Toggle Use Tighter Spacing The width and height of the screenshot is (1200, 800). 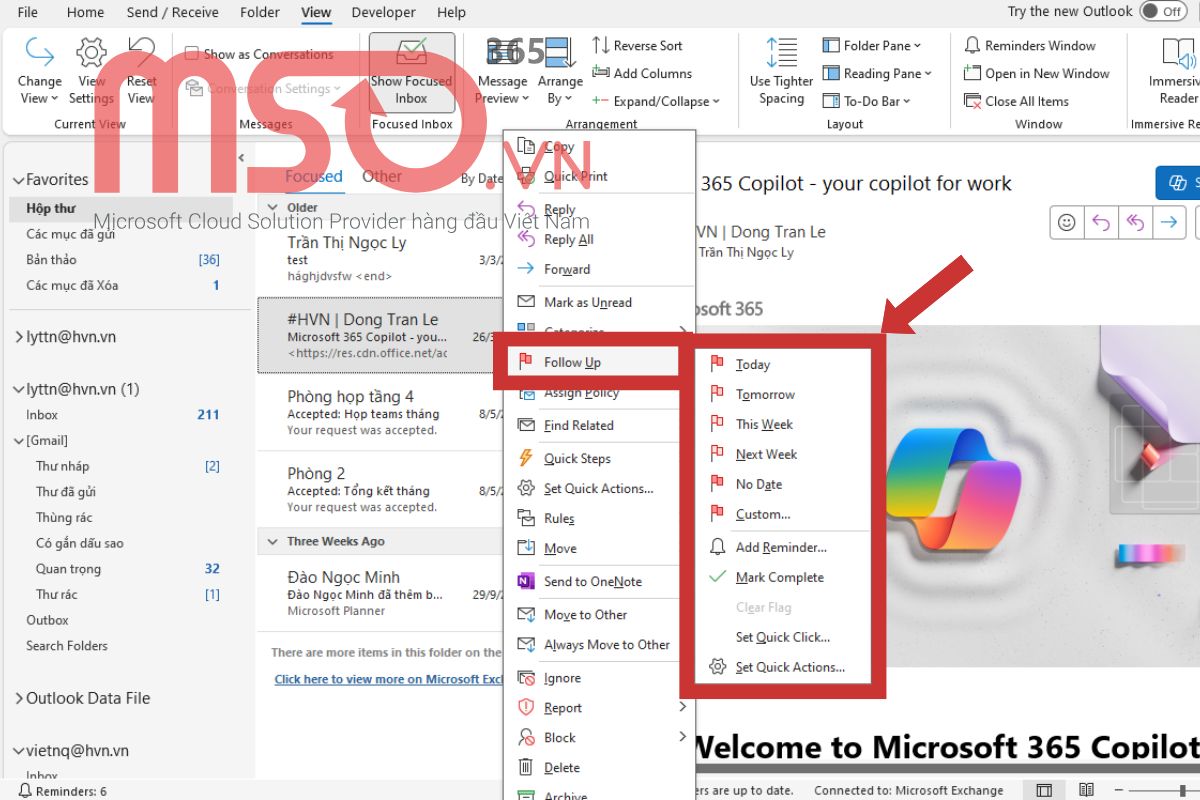pos(781,72)
